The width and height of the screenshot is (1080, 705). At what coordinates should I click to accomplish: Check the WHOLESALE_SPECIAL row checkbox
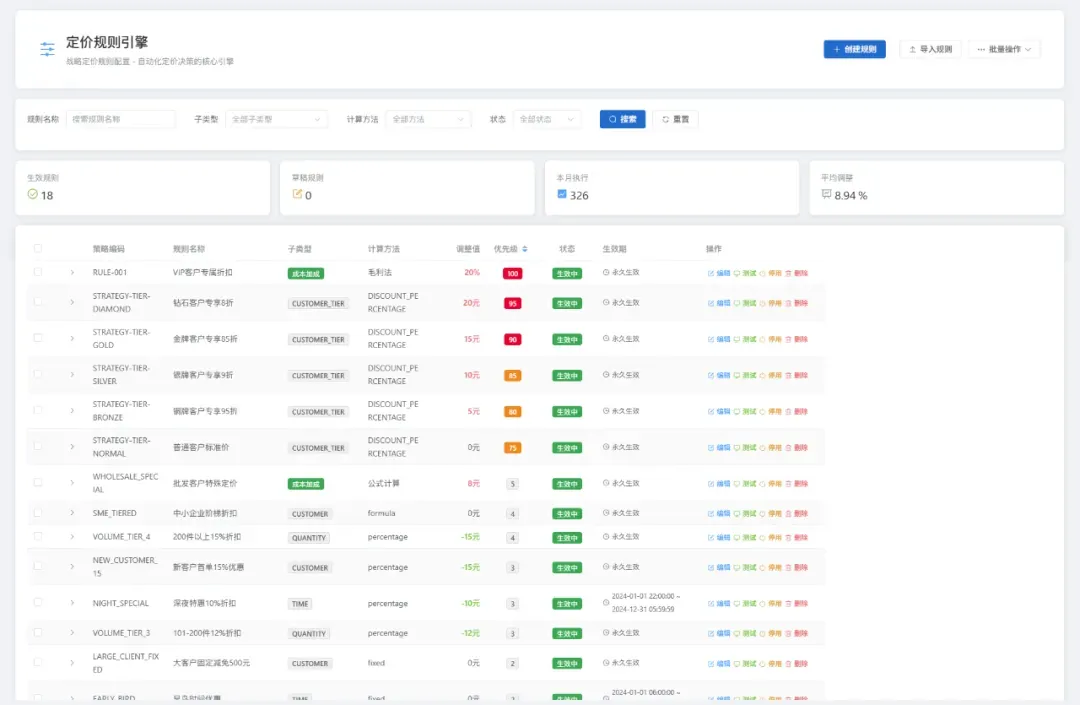tap(38, 483)
